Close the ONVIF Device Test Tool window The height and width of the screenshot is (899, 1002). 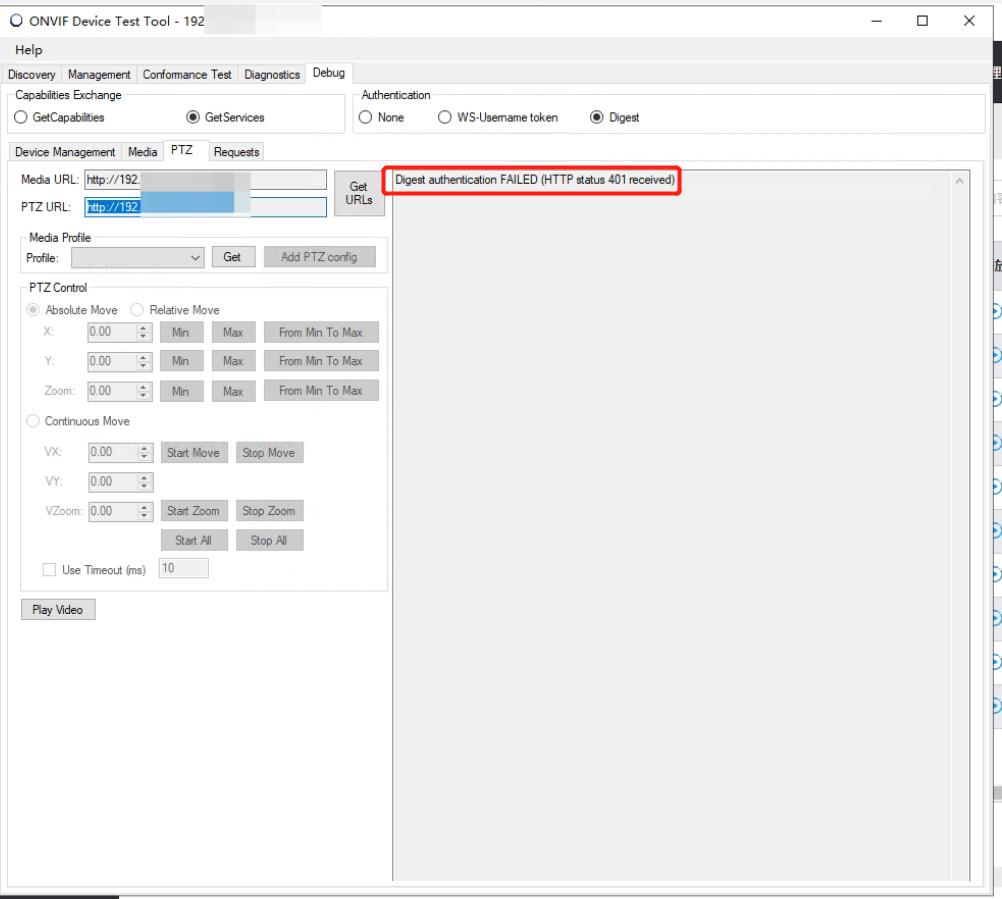click(969, 21)
